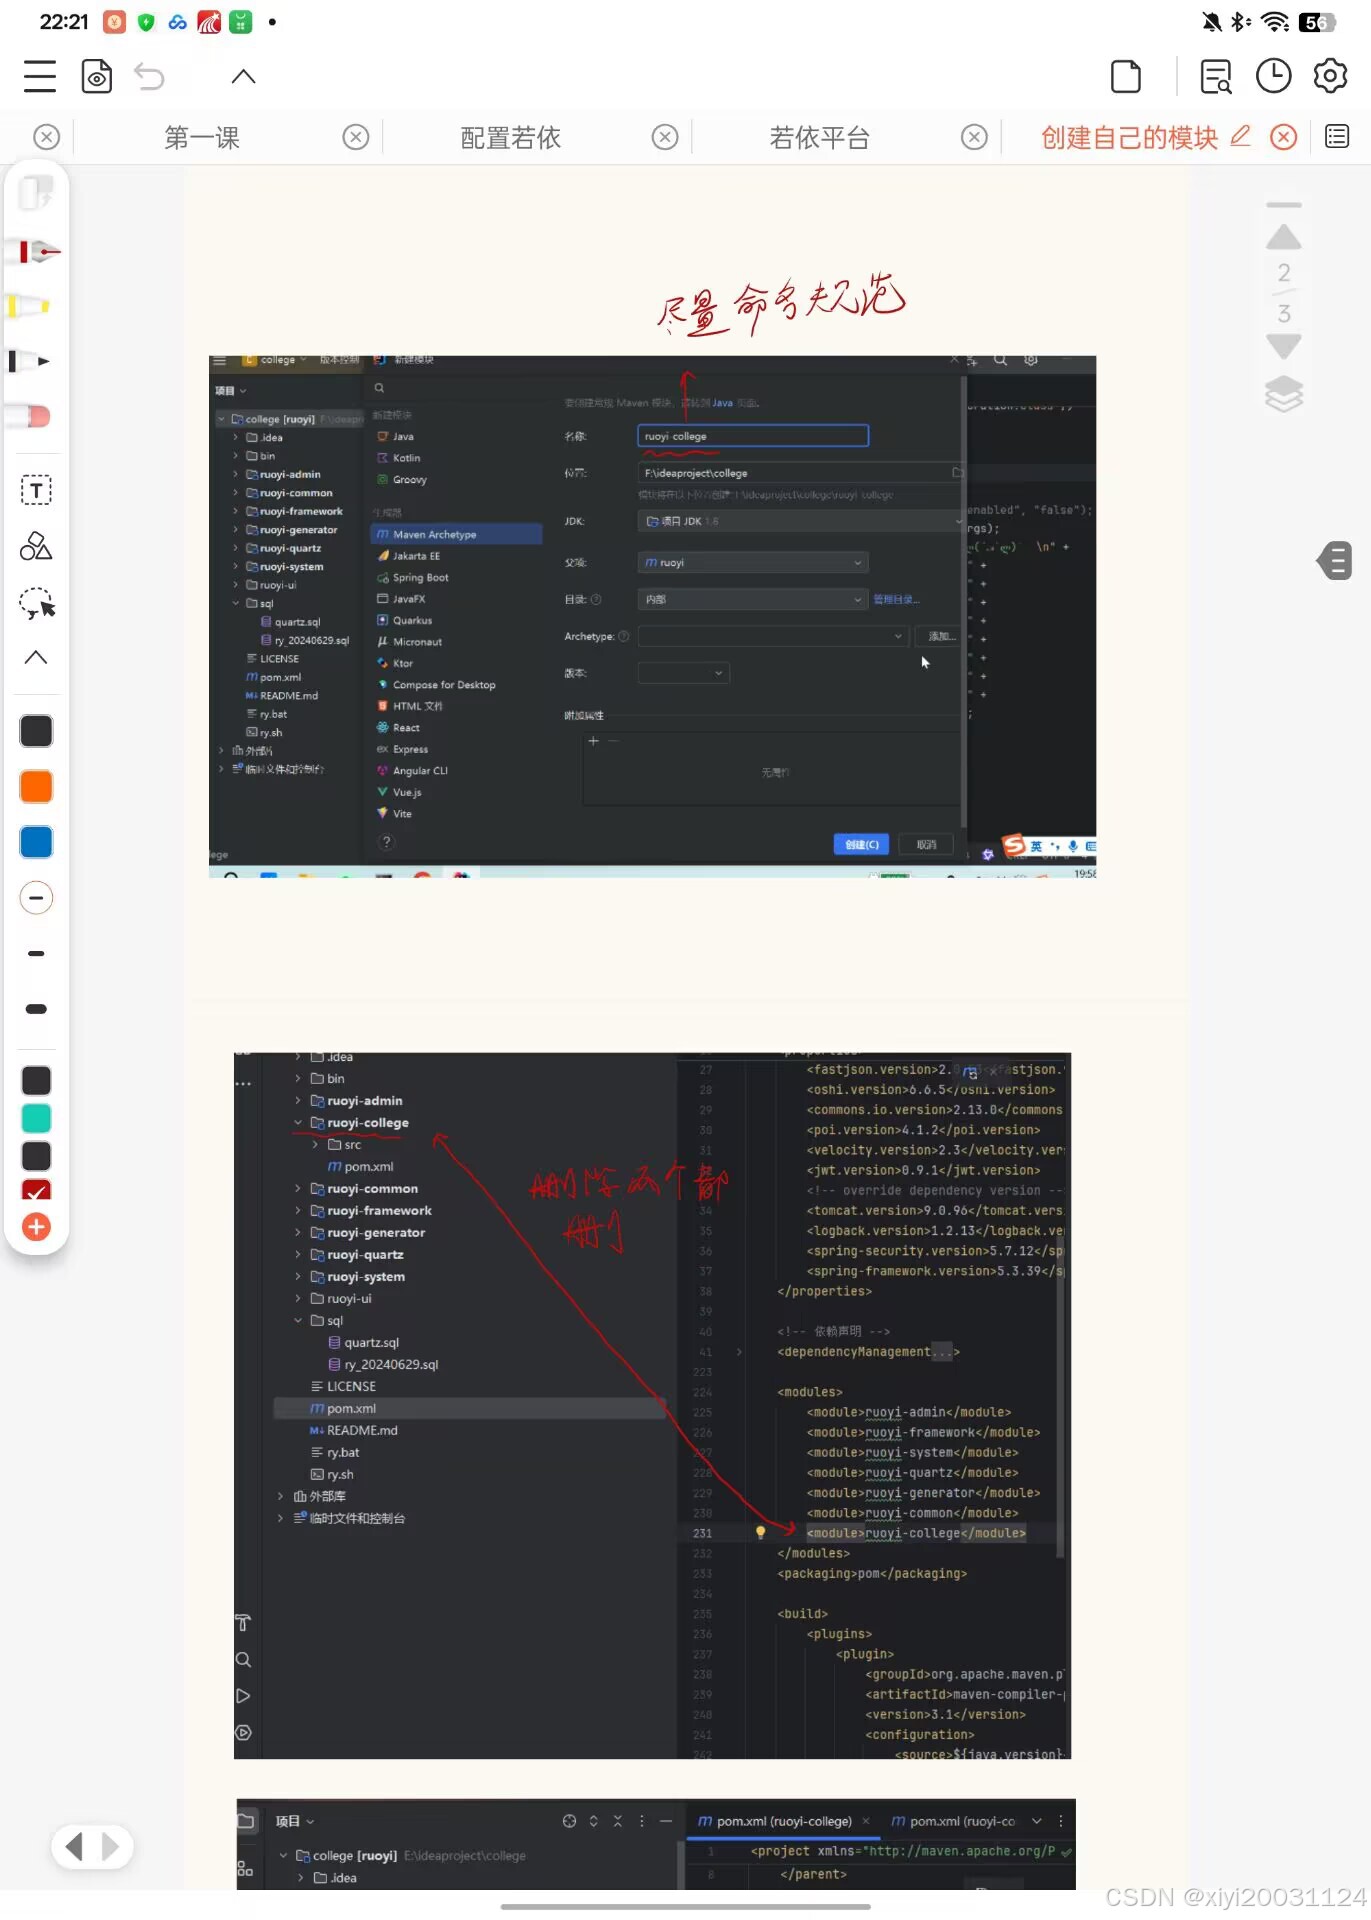Pick the blue color swatch
The width and height of the screenshot is (1371, 1920).
36,842
